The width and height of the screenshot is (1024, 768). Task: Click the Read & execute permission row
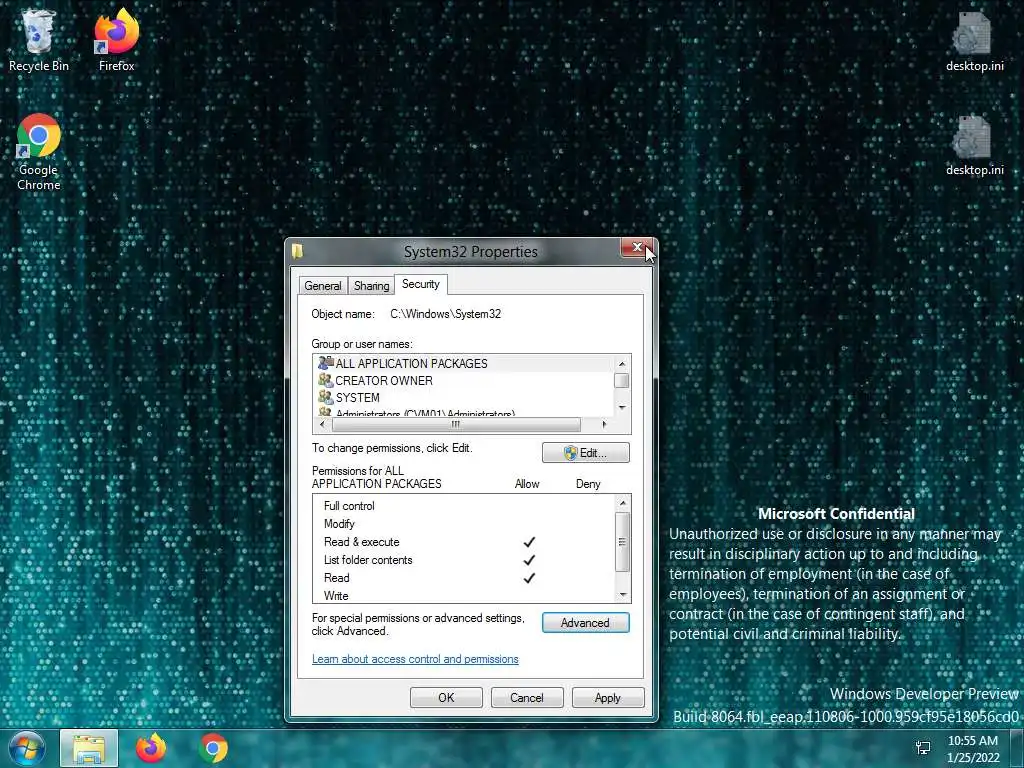(464, 542)
